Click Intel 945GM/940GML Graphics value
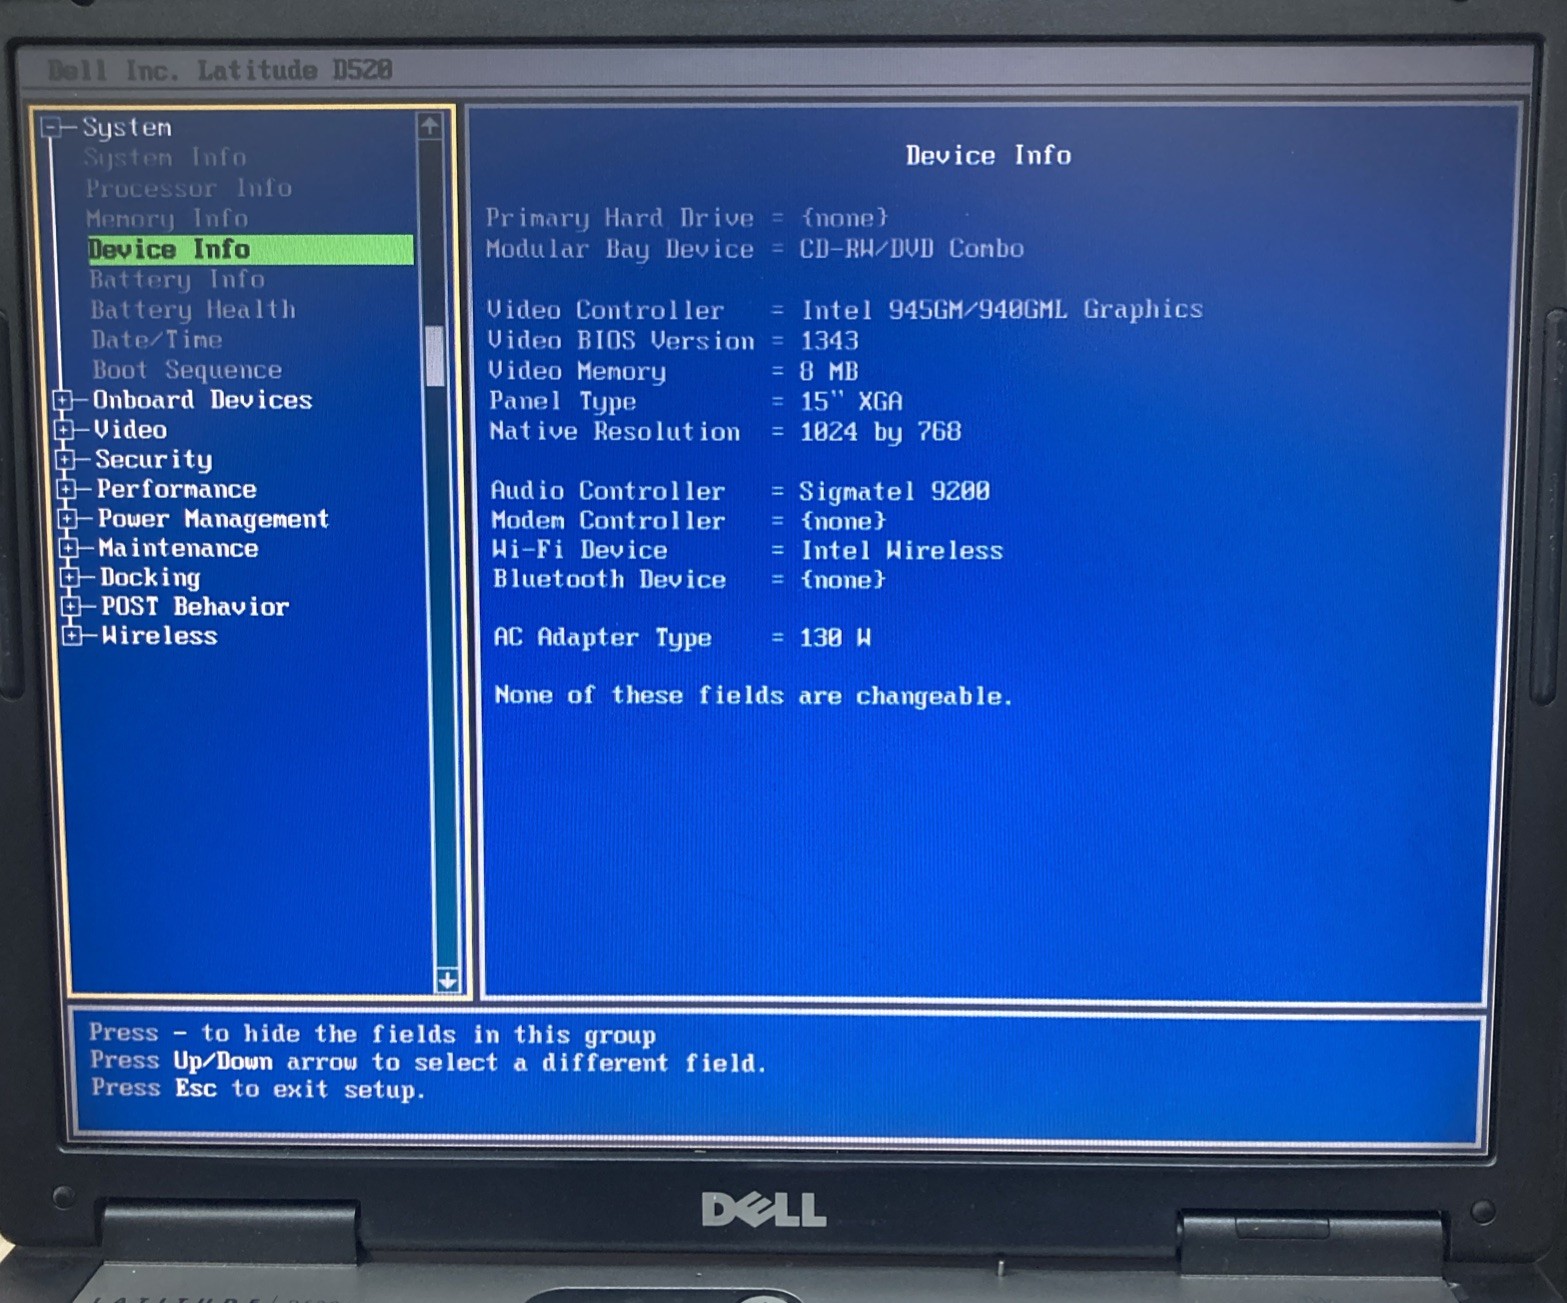The height and width of the screenshot is (1303, 1567). coord(1001,310)
